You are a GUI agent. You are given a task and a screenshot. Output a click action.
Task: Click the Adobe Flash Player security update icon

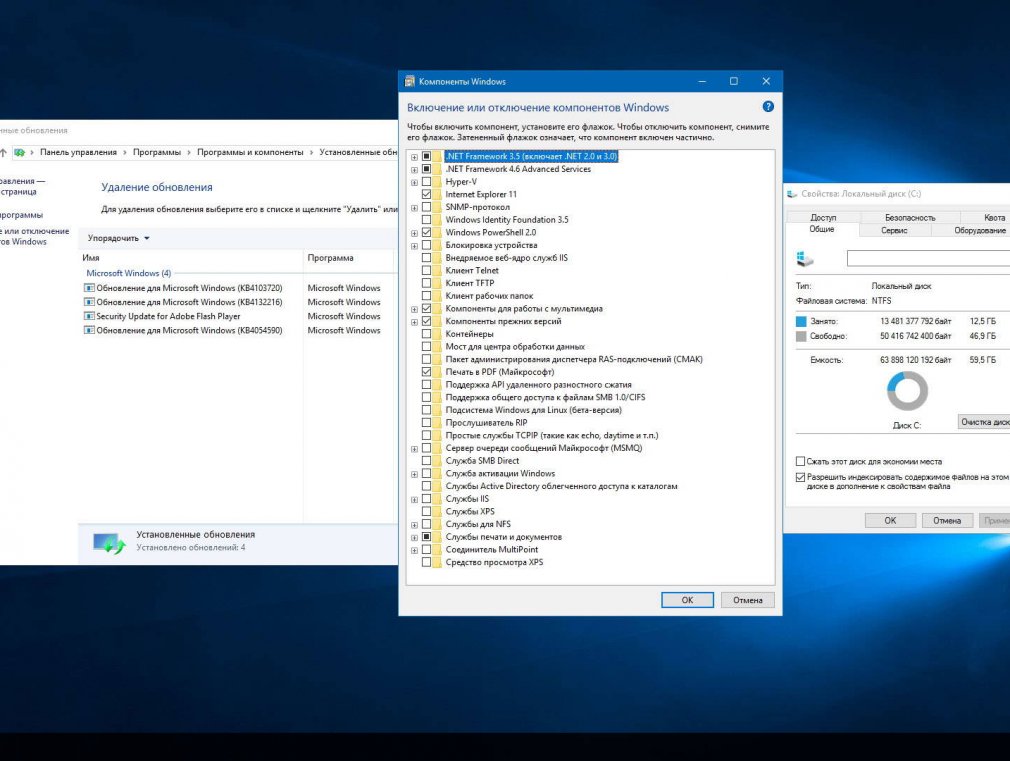90,316
